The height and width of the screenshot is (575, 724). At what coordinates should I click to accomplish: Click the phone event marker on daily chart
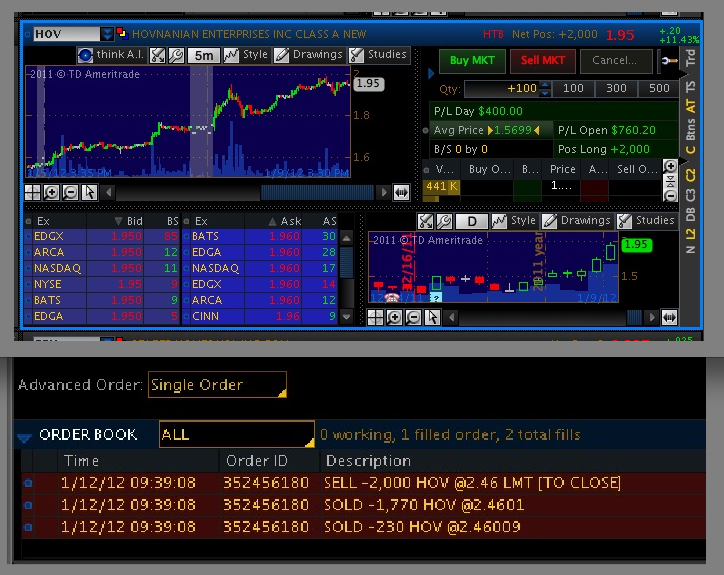[x=392, y=298]
